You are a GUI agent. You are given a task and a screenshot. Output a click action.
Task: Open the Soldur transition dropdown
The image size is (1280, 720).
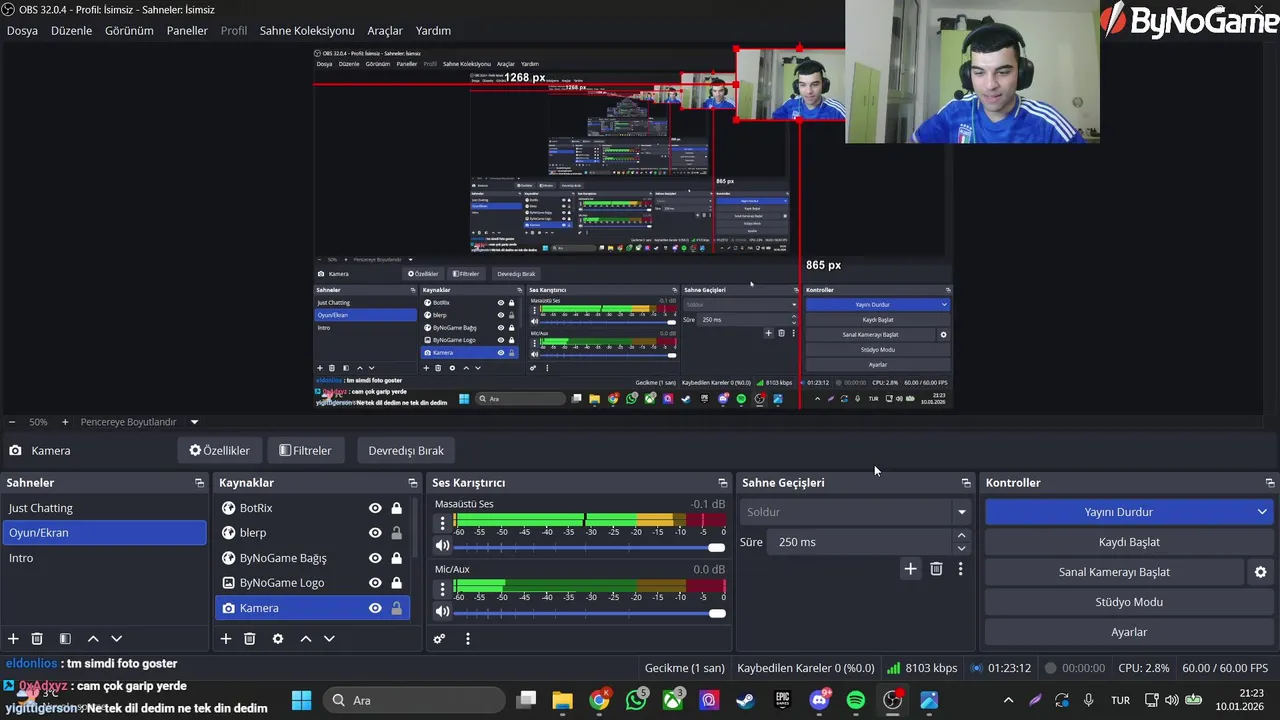coord(856,512)
